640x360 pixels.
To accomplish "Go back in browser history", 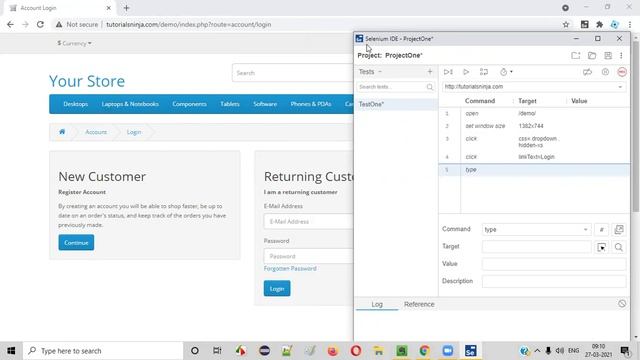I will click(10, 24).
